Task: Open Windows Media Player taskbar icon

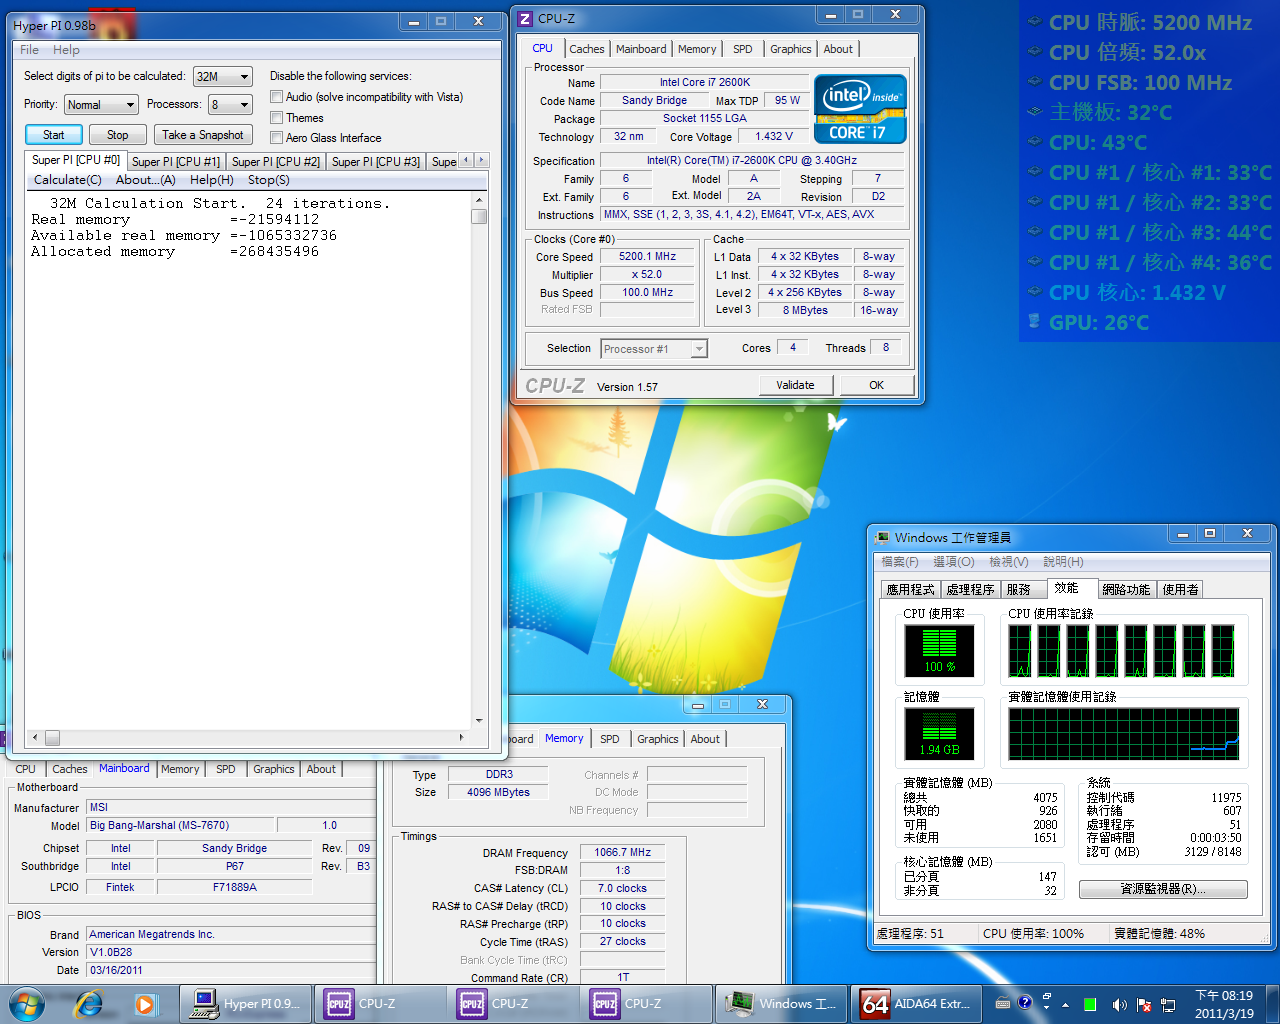Action: point(145,1004)
